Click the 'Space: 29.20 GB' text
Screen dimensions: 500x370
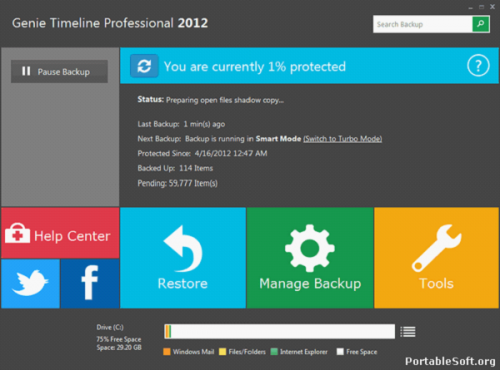119,347
